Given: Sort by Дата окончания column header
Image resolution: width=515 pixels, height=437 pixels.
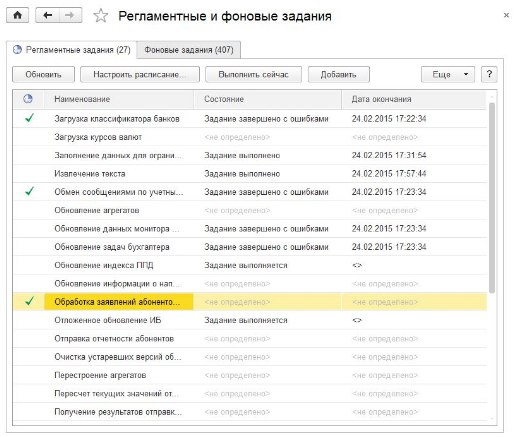Looking at the screenshot, I should (414, 99).
